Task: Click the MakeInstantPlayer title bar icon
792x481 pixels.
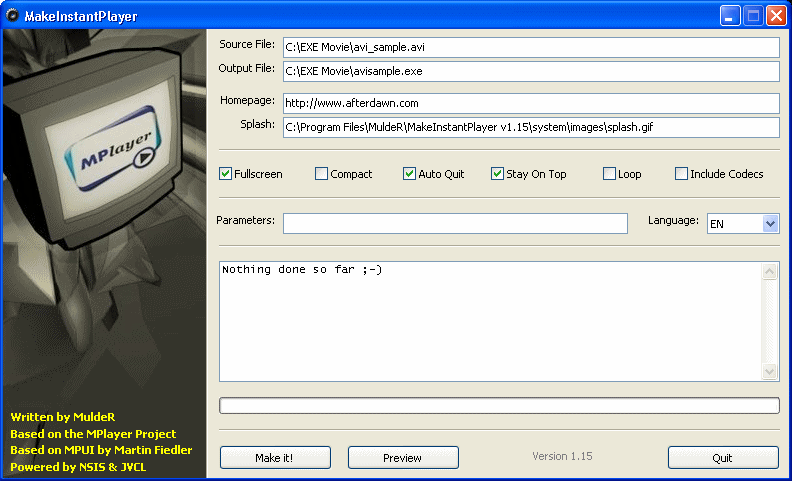Action: coord(12,16)
